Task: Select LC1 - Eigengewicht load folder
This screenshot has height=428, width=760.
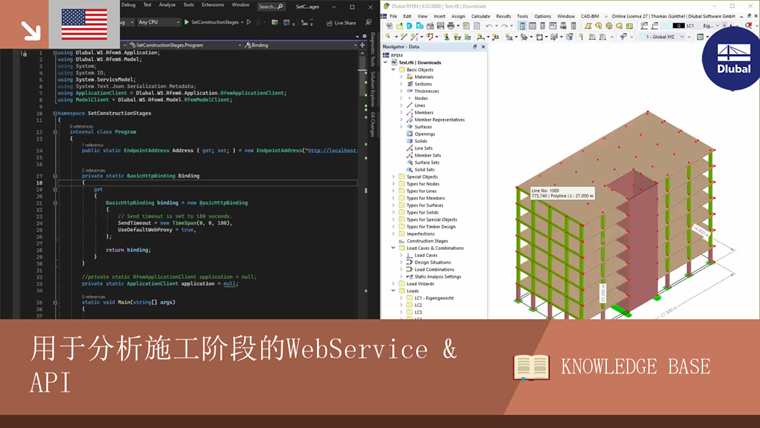Action: click(x=434, y=298)
